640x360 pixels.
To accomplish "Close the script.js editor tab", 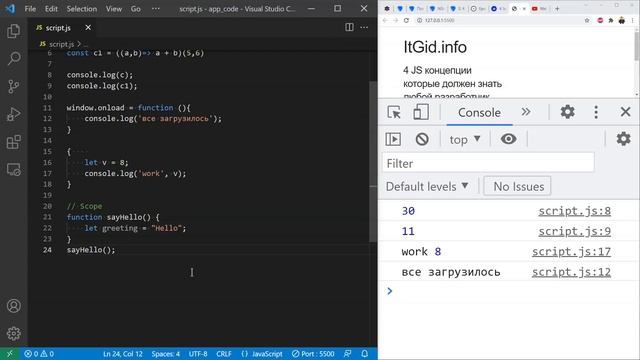I will [x=88, y=27].
